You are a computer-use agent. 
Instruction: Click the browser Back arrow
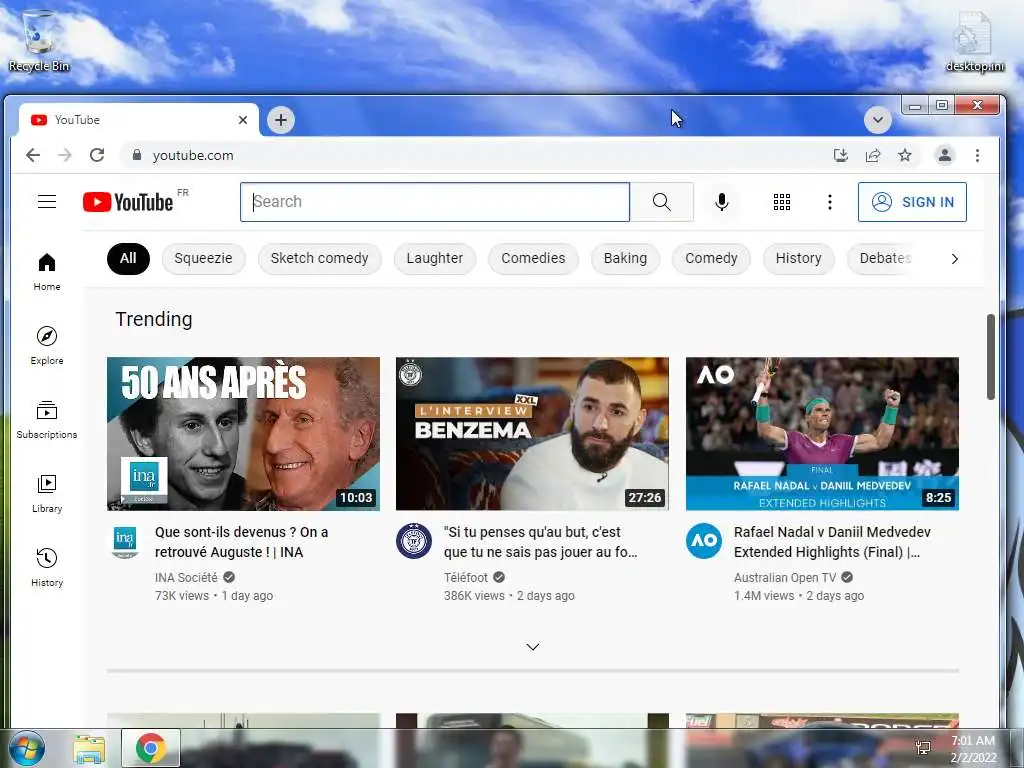(x=33, y=155)
